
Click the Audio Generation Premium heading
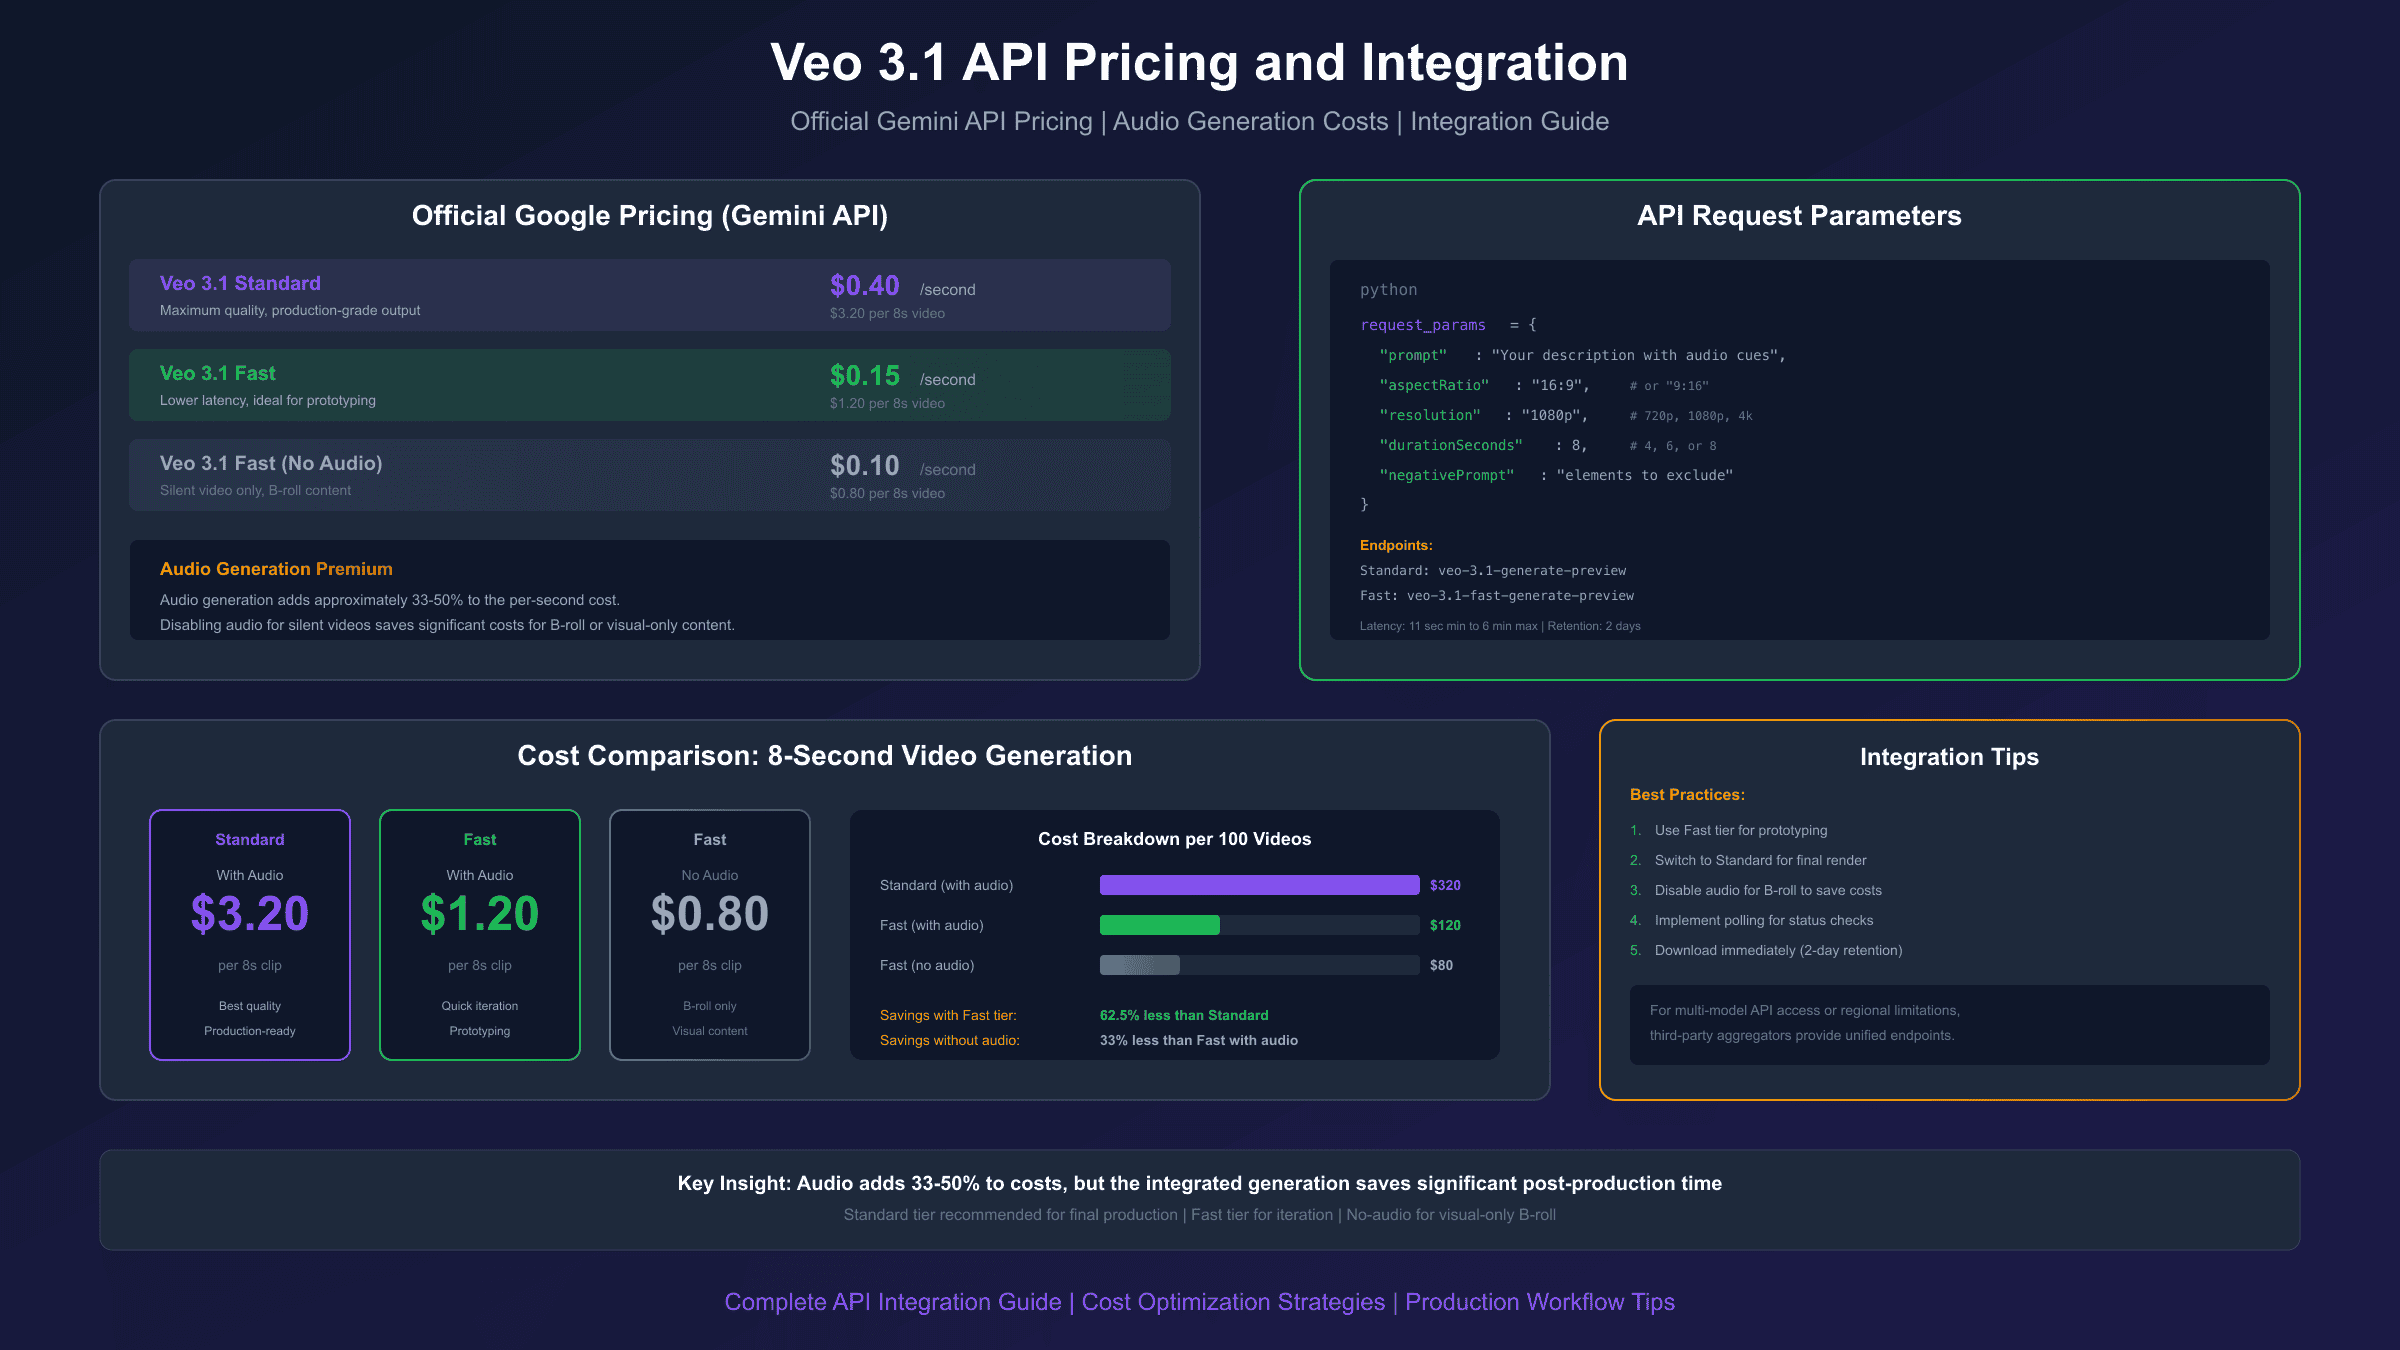[276, 569]
